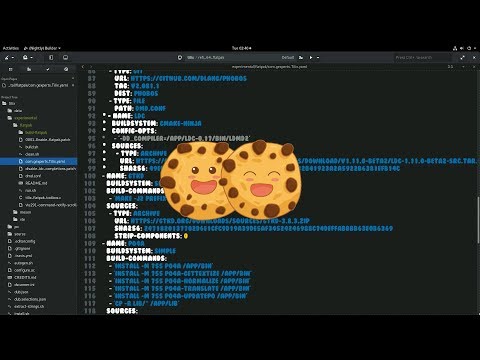Viewport: 480px width, 360px height.
Task: Click line number 110 in gutter
Action: (x=90, y=251)
